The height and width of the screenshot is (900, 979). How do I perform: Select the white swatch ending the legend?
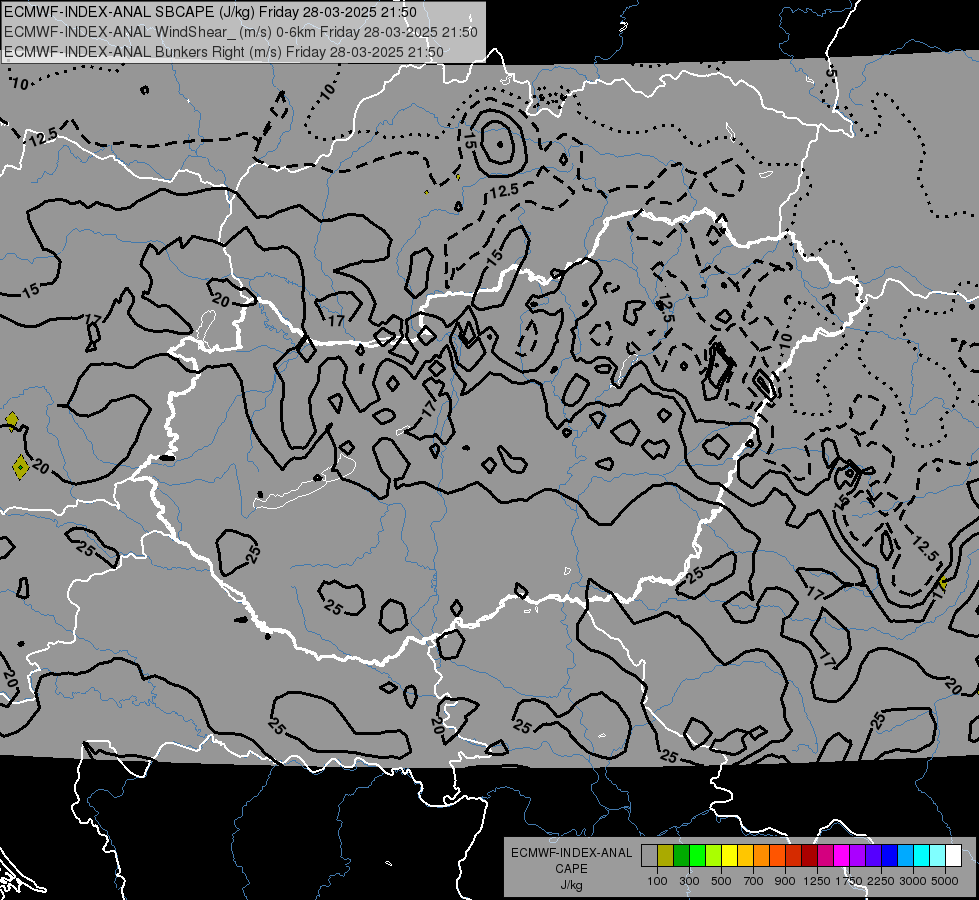[x=953, y=856]
